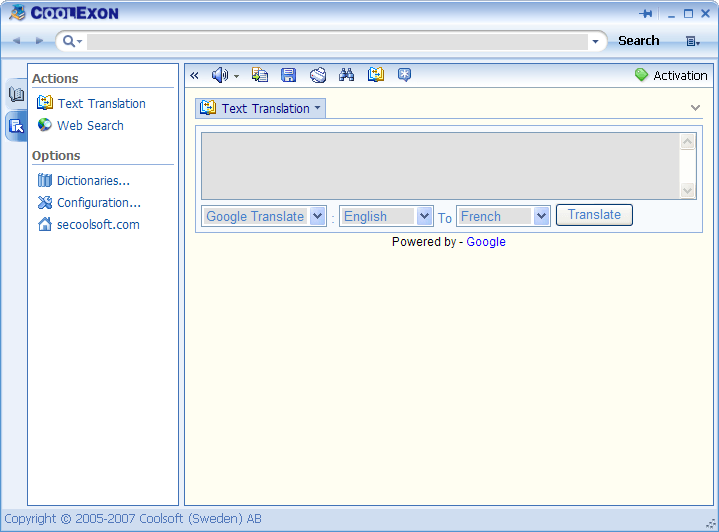Viewport: 719px width, 532px height.
Task: Open the main menu icon beside Search
Action: tap(692, 41)
